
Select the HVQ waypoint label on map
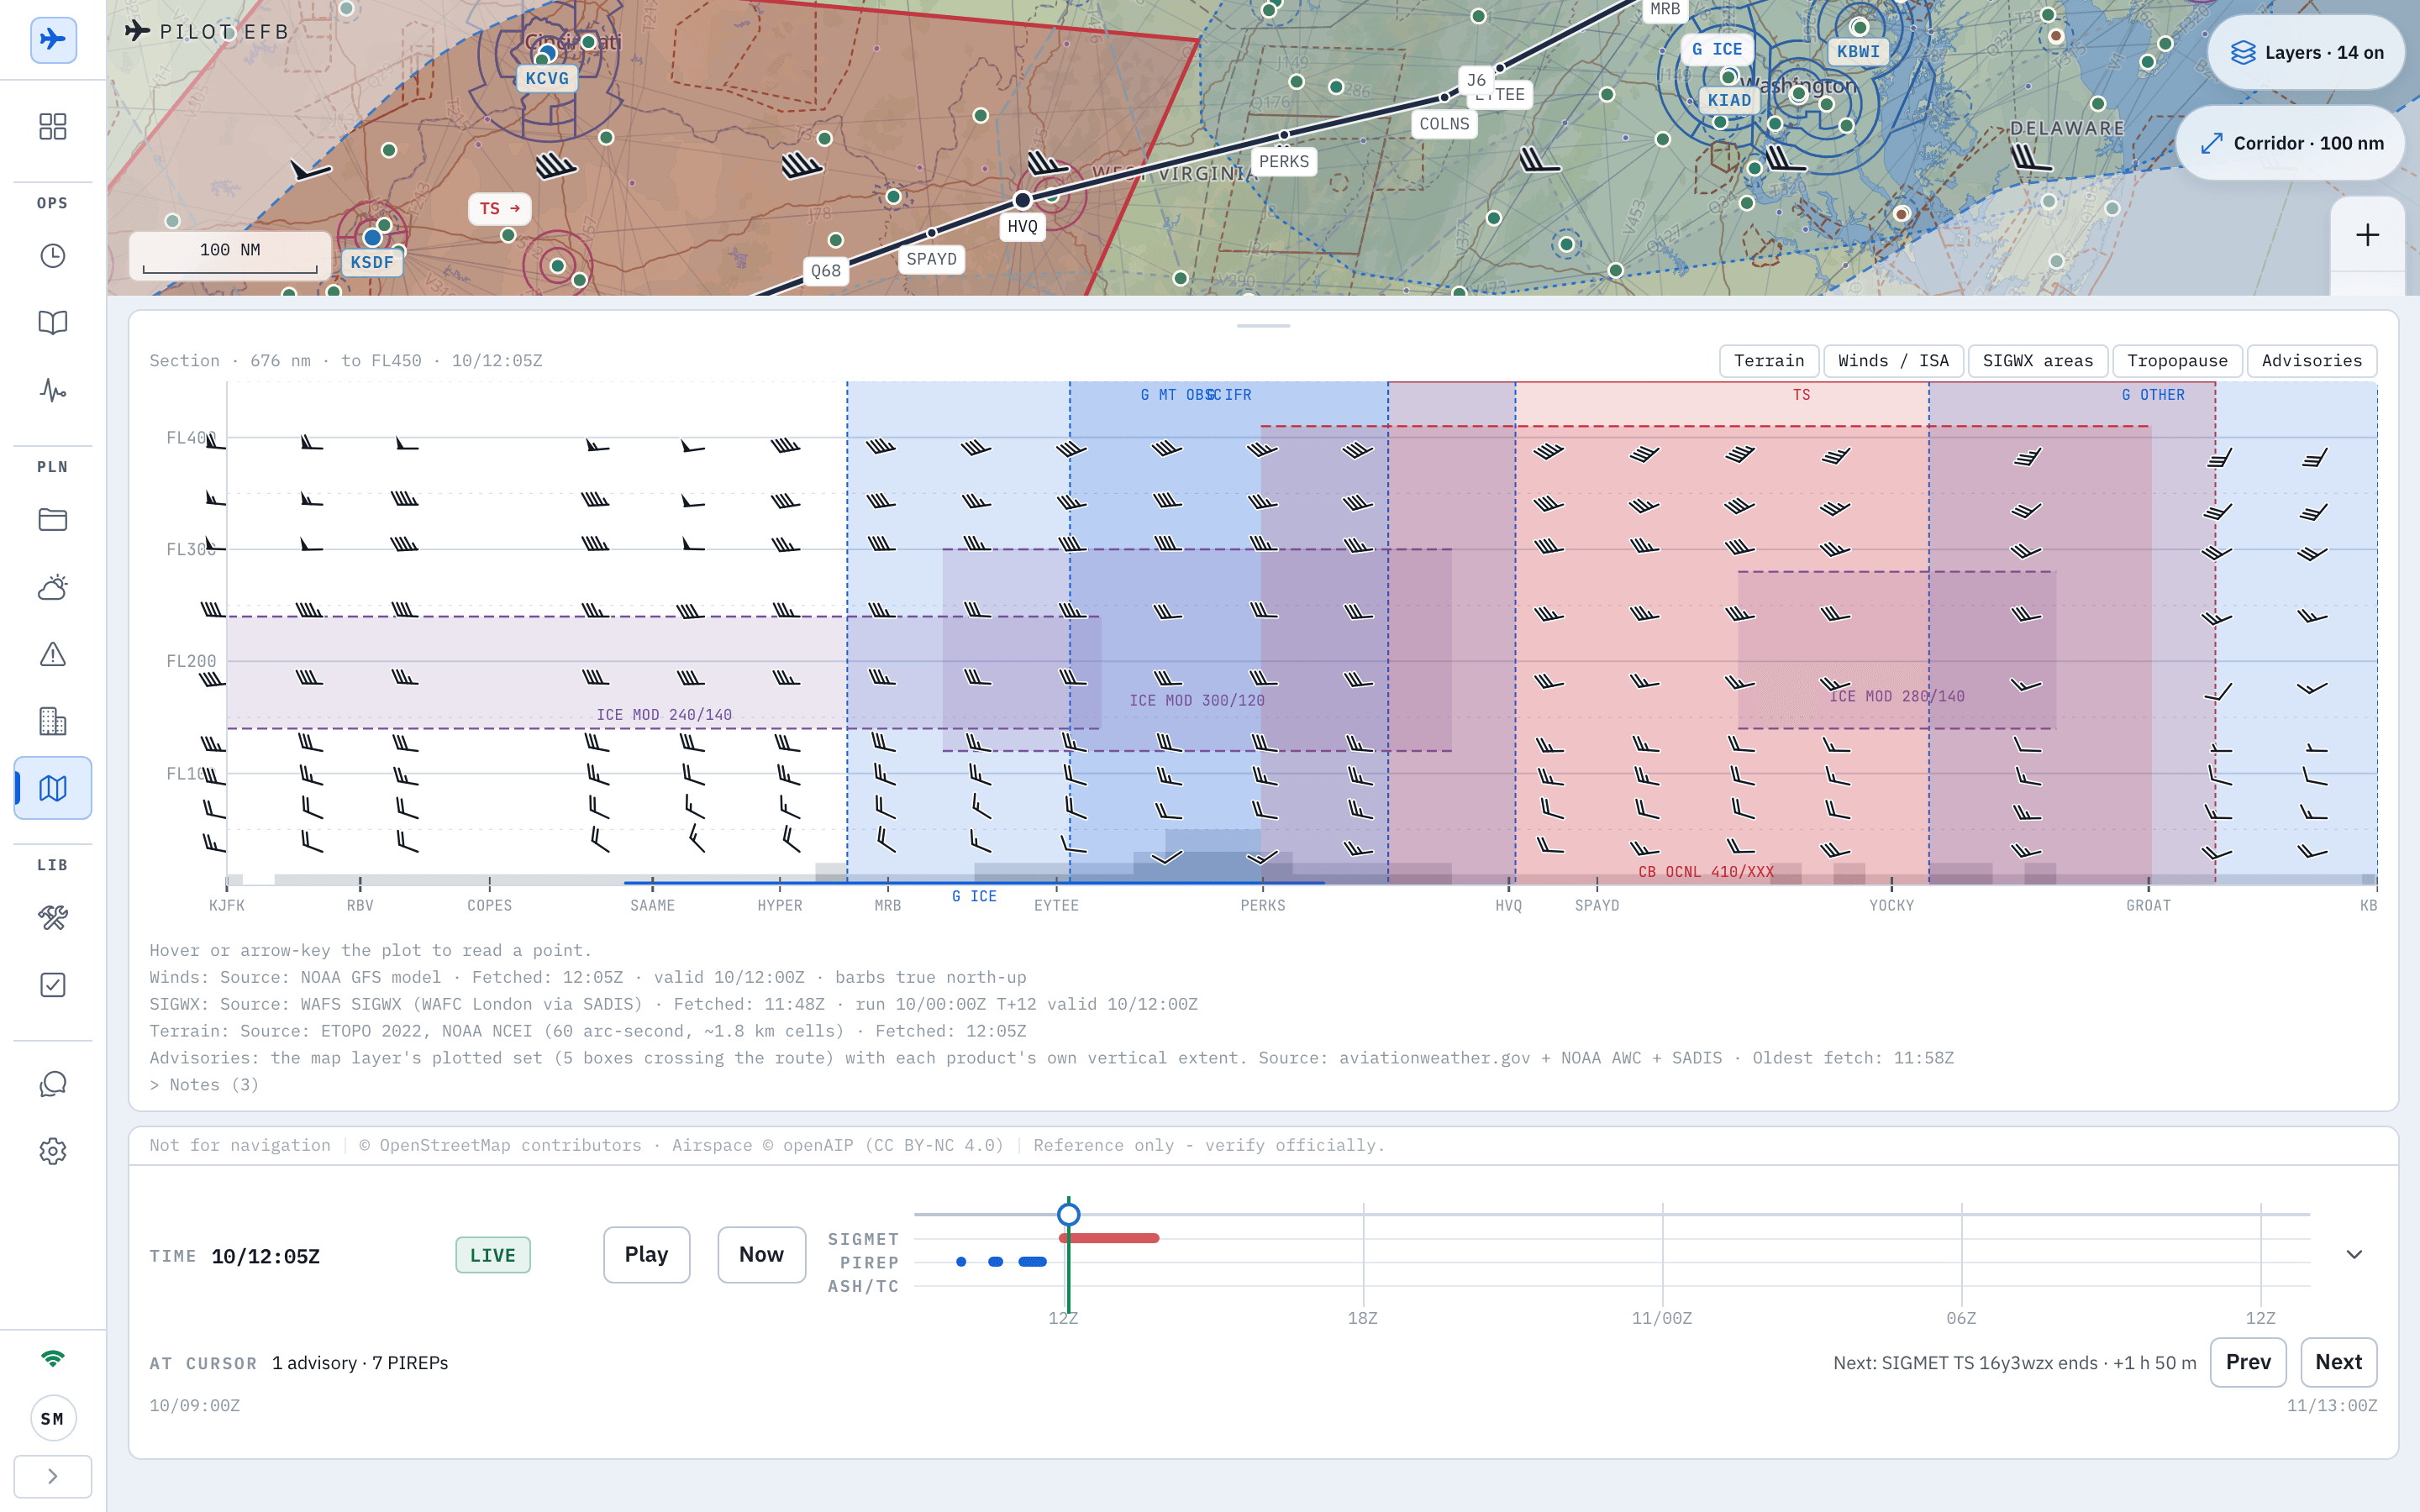click(x=1022, y=227)
